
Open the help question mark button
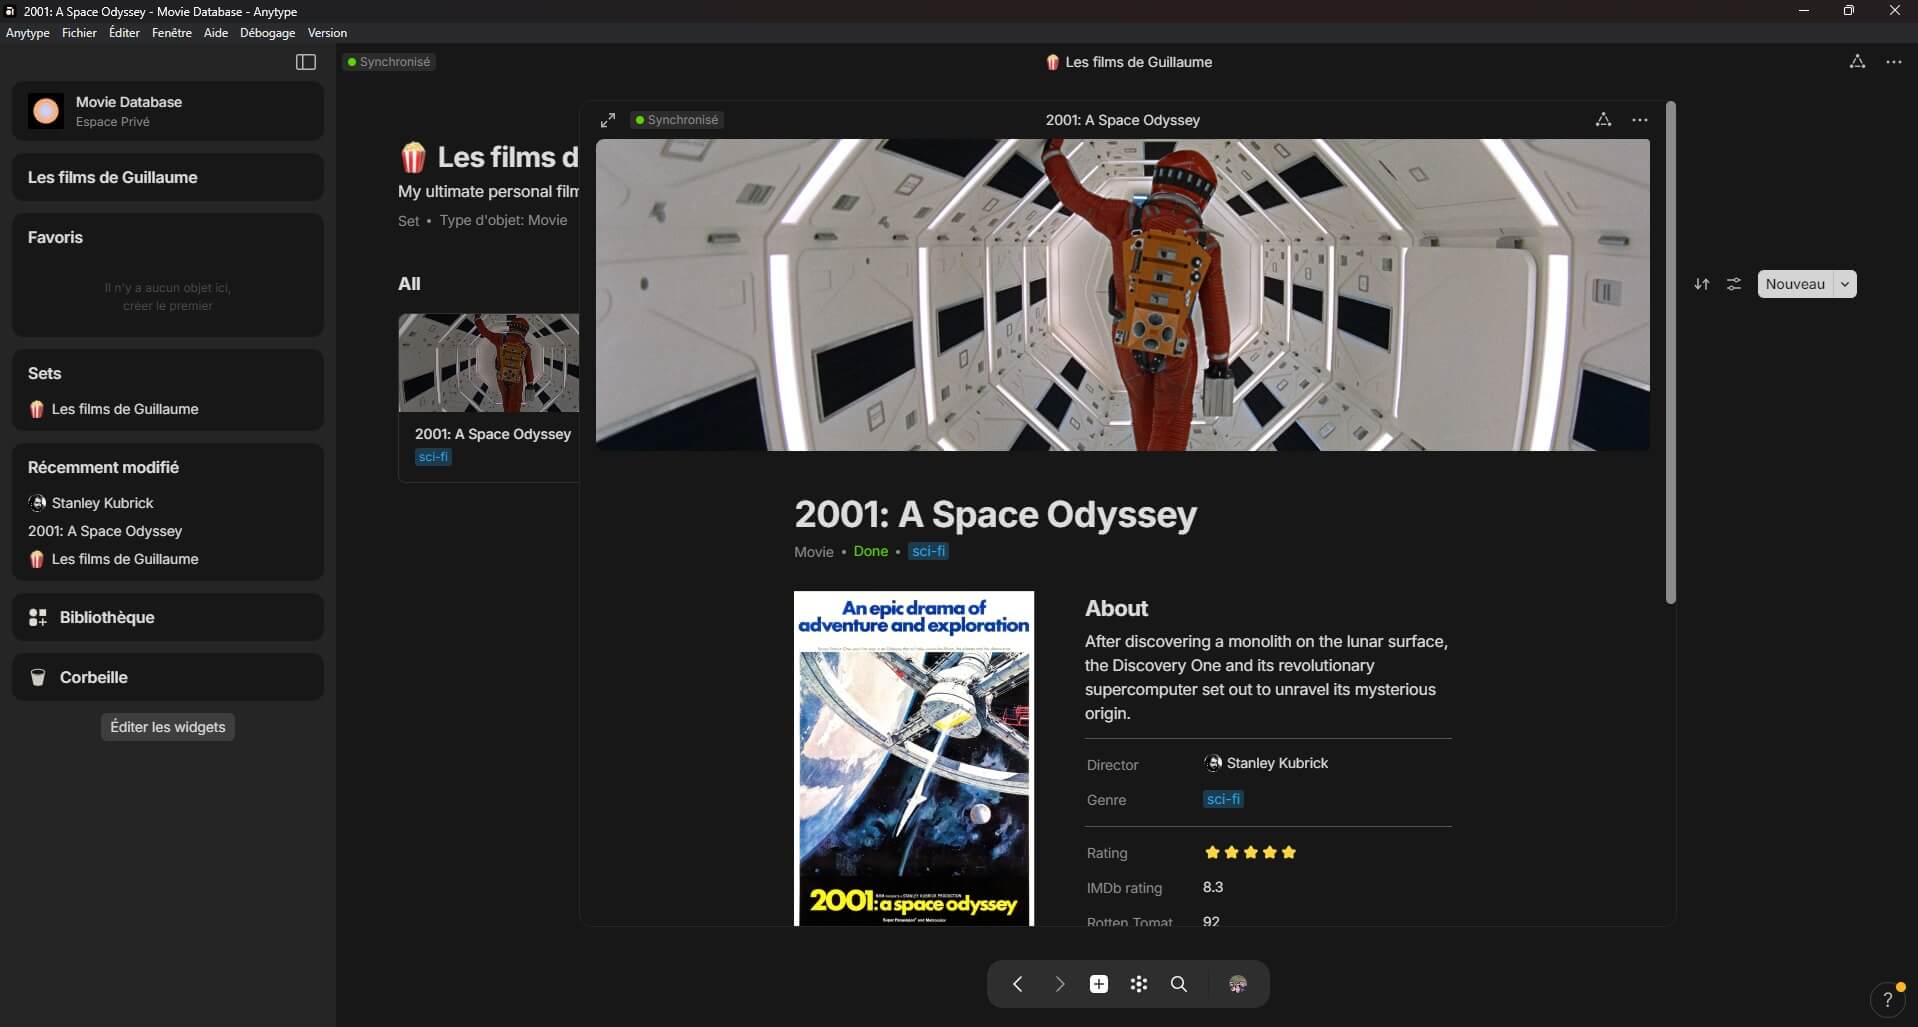[x=1887, y=999]
